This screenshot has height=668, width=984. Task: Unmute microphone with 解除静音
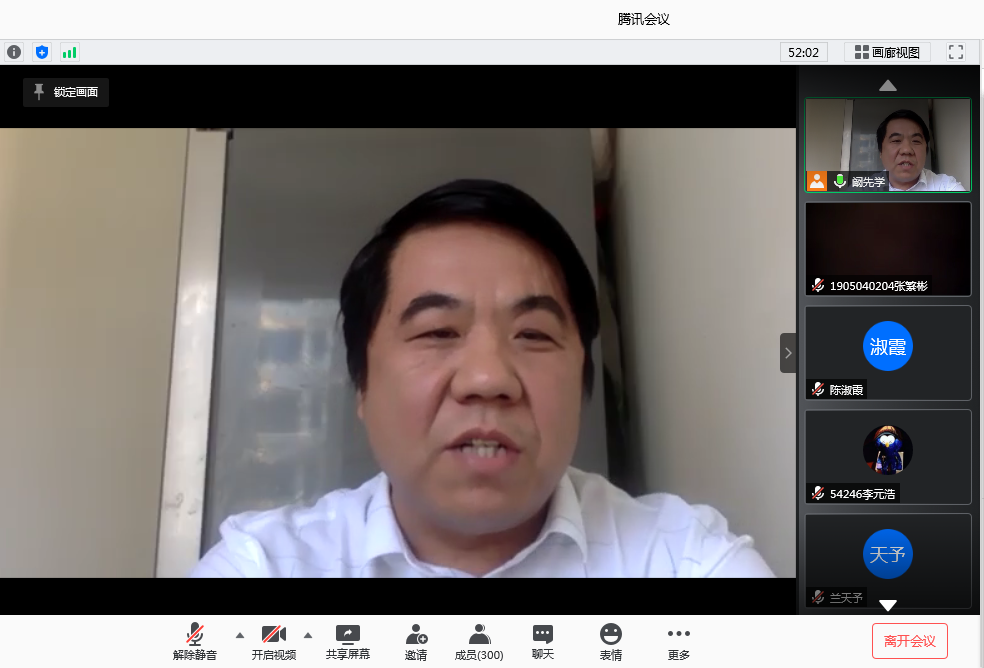(194, 641)
